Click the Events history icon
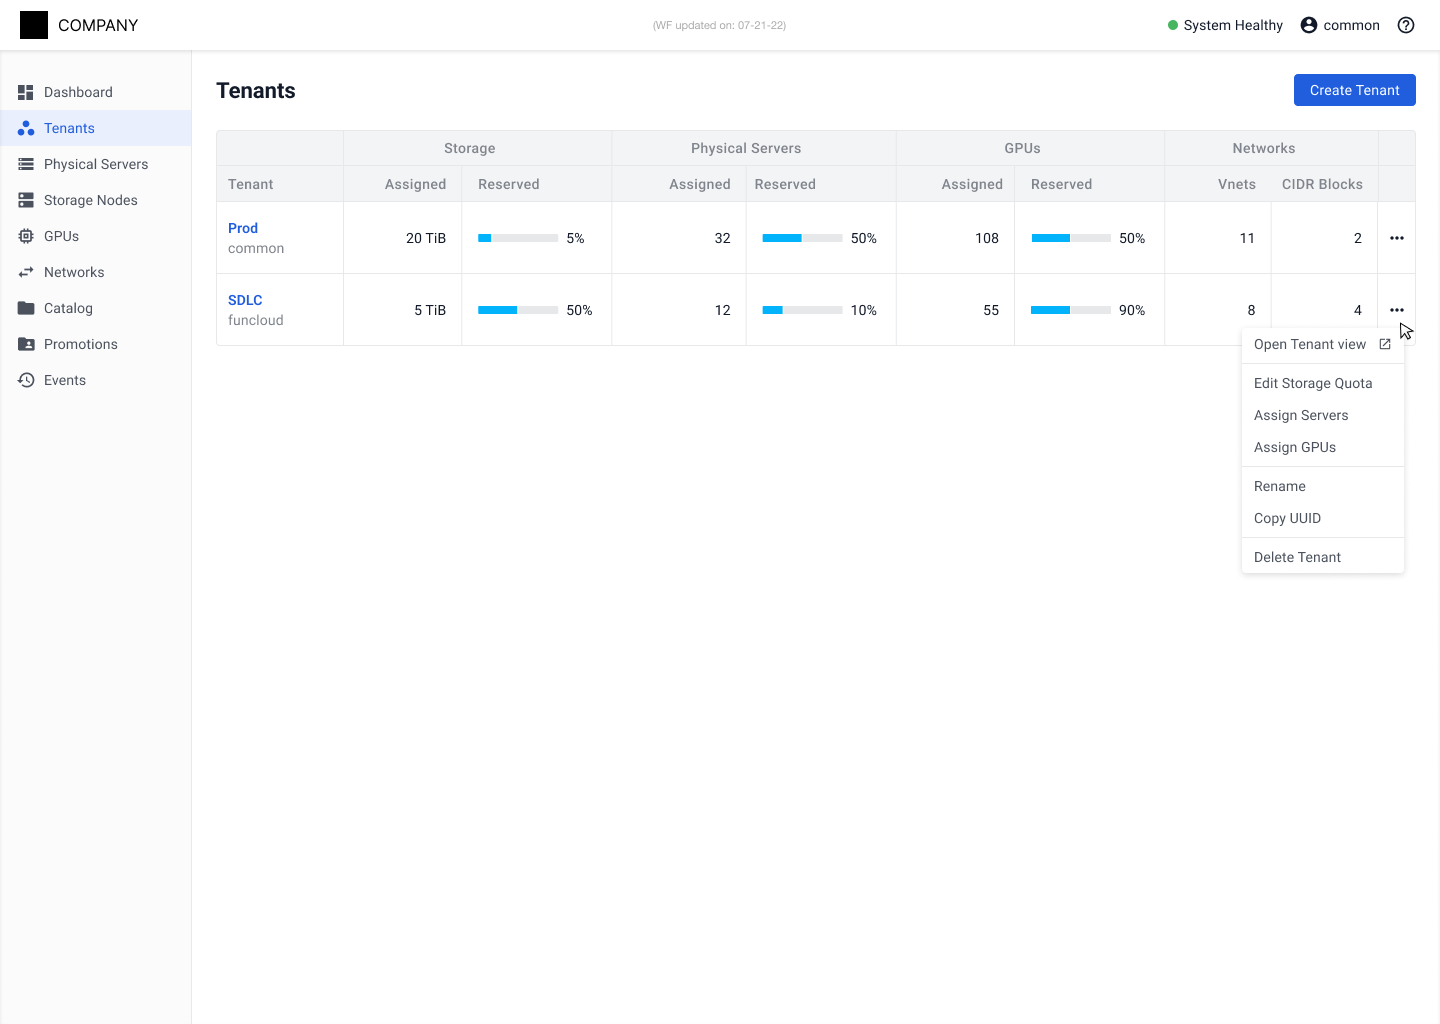Screen dimensions: 1440x1024 coord(26,380)
